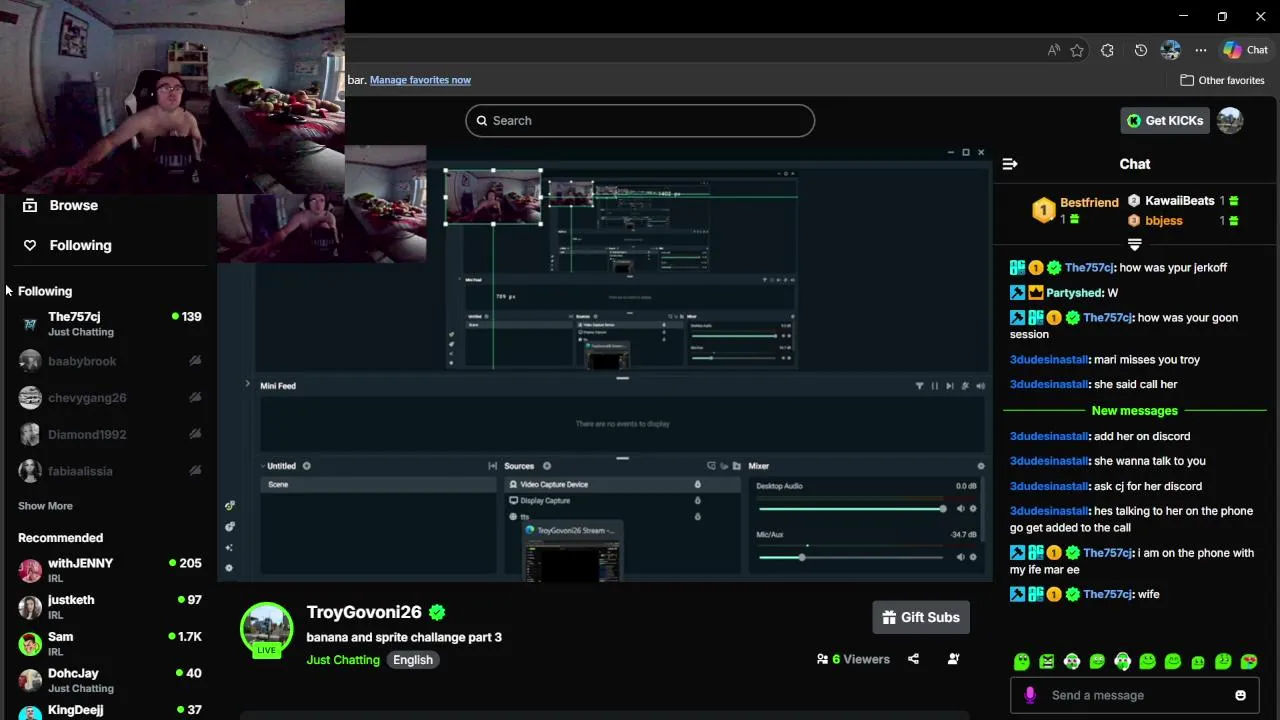Click the Manage favorites now link
Viewport: 1280px width, 720px height.
(420, 80)
